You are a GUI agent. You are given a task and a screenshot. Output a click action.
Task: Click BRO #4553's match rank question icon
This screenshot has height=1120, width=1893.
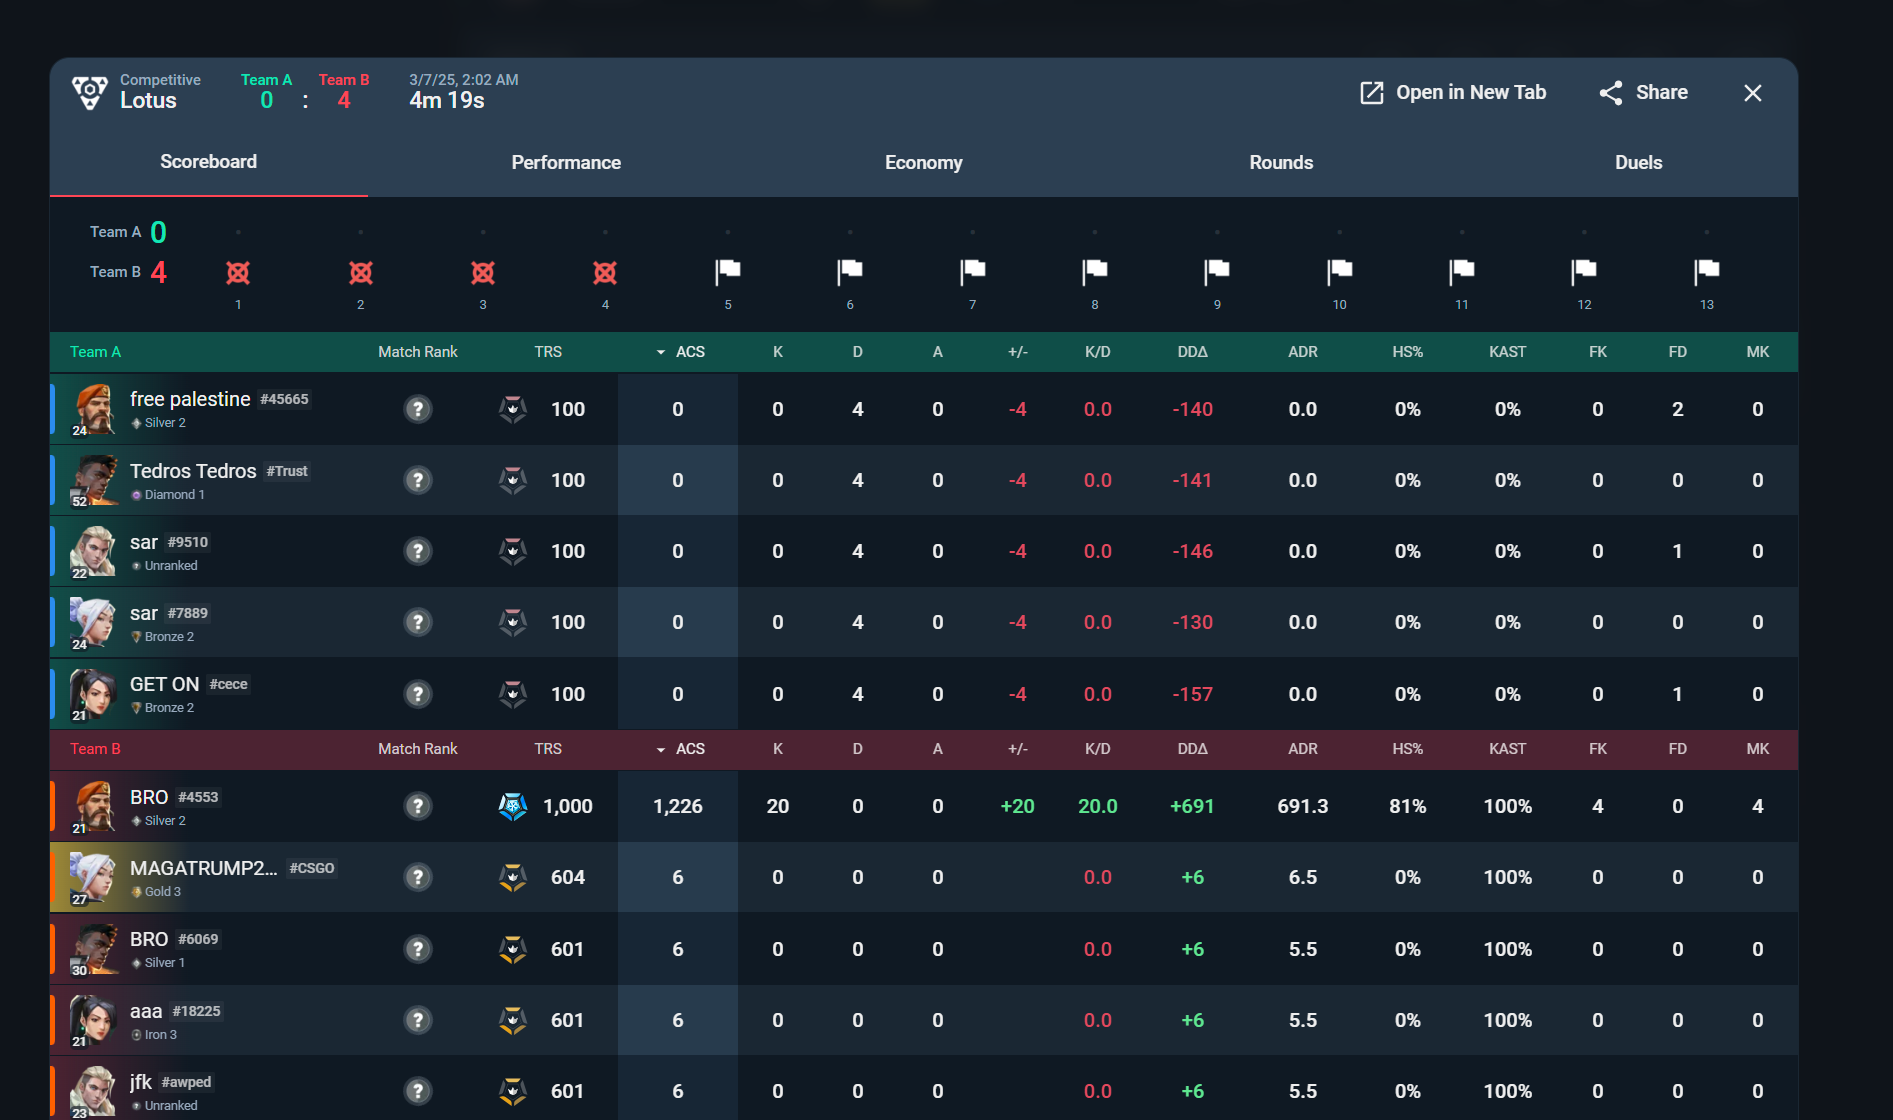point(418,806)
